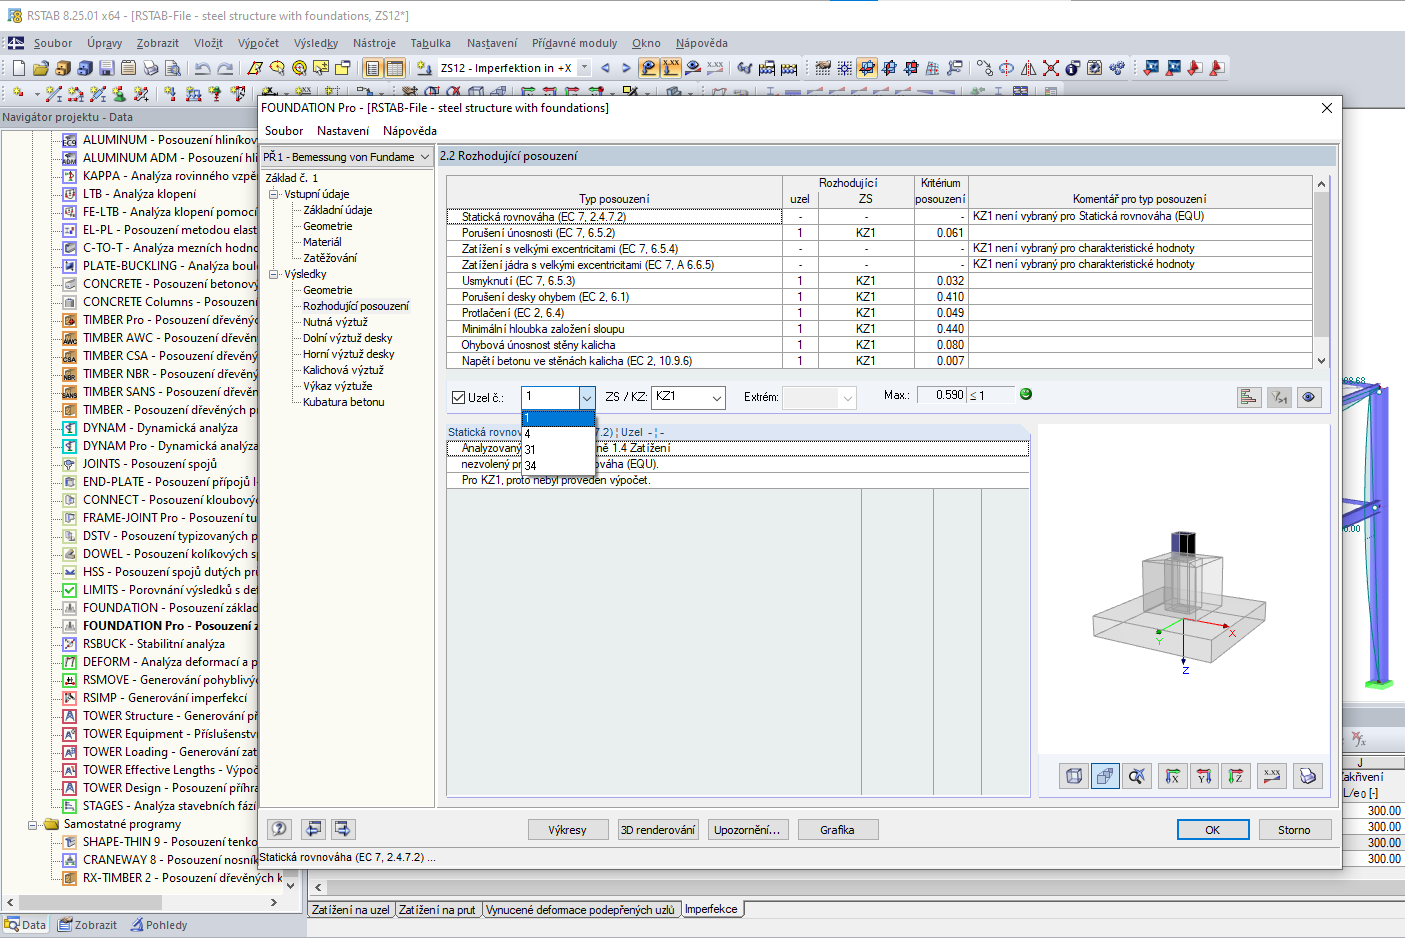This screenshot has height=938, width=1405.
Task: Open the ZS / KZ dropdown showing KZ1
Action: (716, 398)
